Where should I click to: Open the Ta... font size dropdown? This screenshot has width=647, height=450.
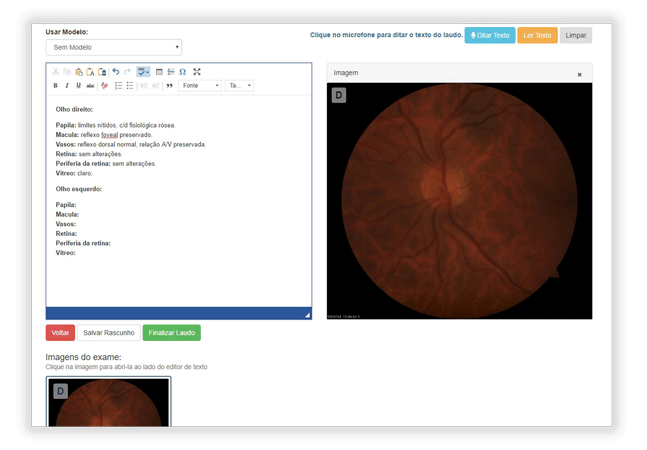click(x=239, y=85)
